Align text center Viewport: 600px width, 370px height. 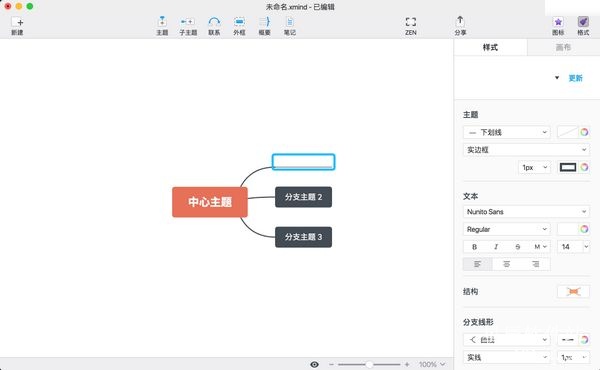tap(507, 264)
